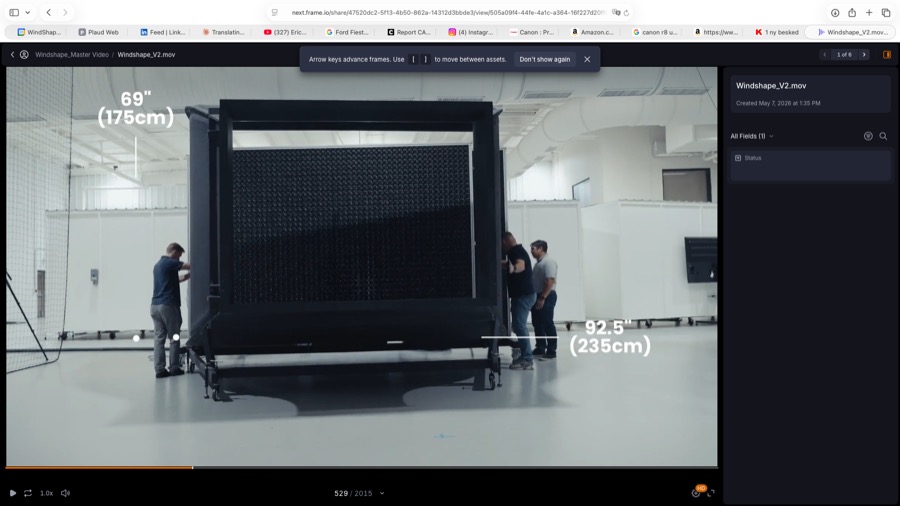Click the 1 of 6 asset counter

[844, 55]
